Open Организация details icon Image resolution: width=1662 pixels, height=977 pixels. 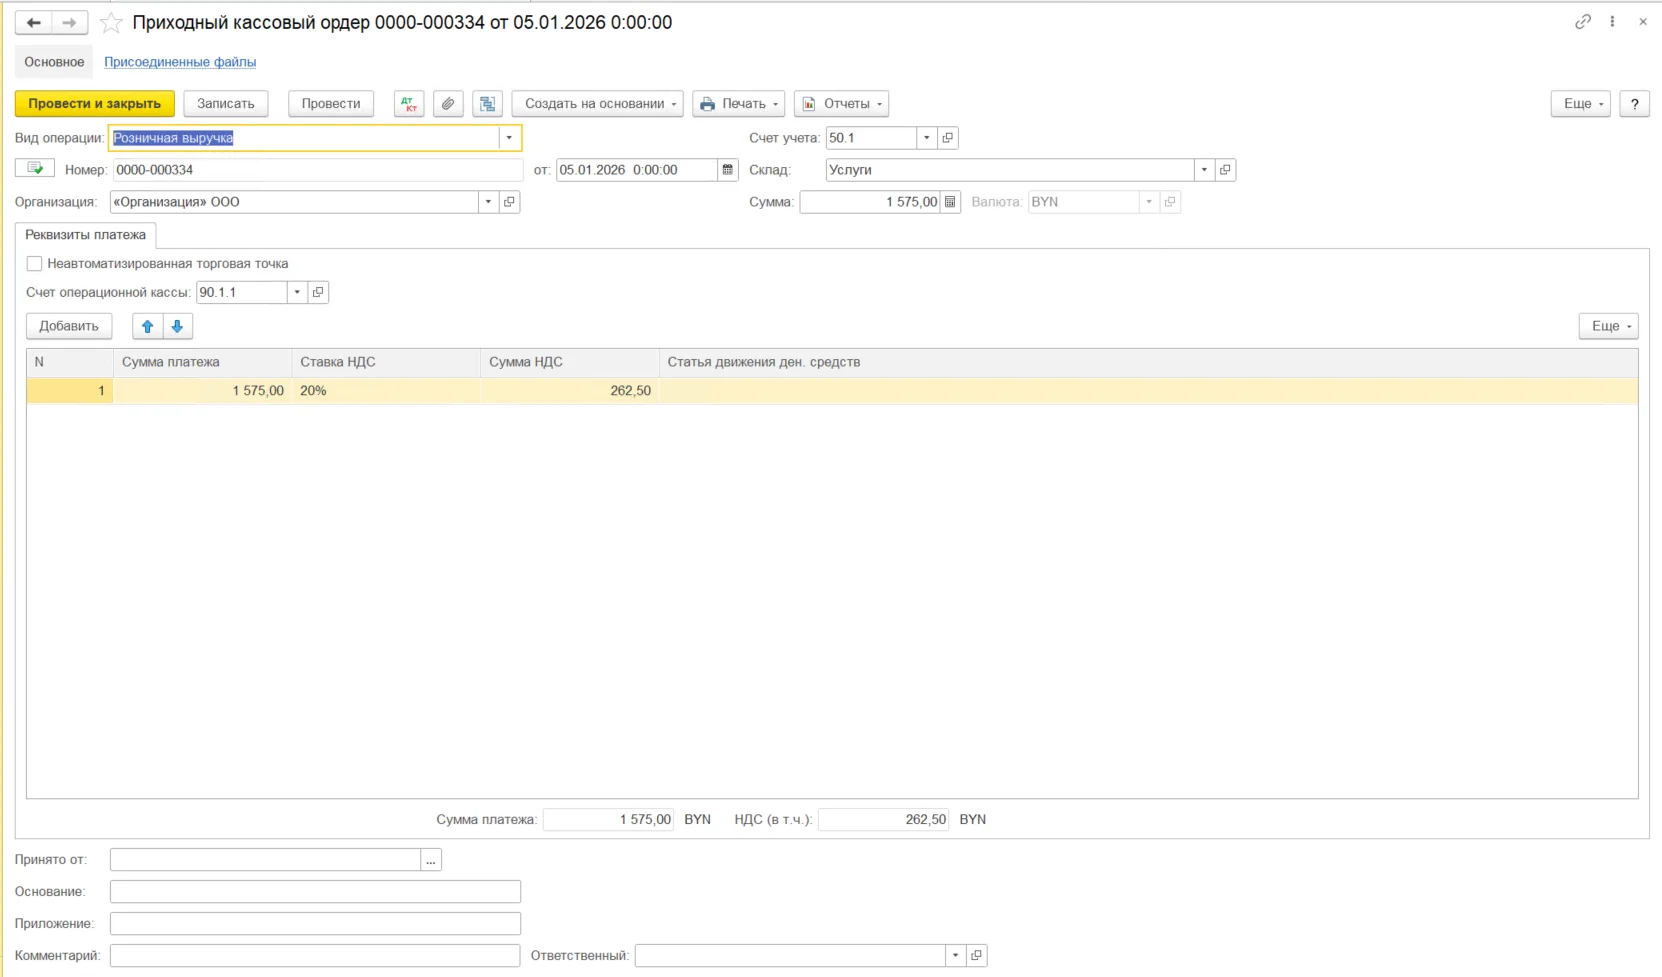(x=509, y=202)
